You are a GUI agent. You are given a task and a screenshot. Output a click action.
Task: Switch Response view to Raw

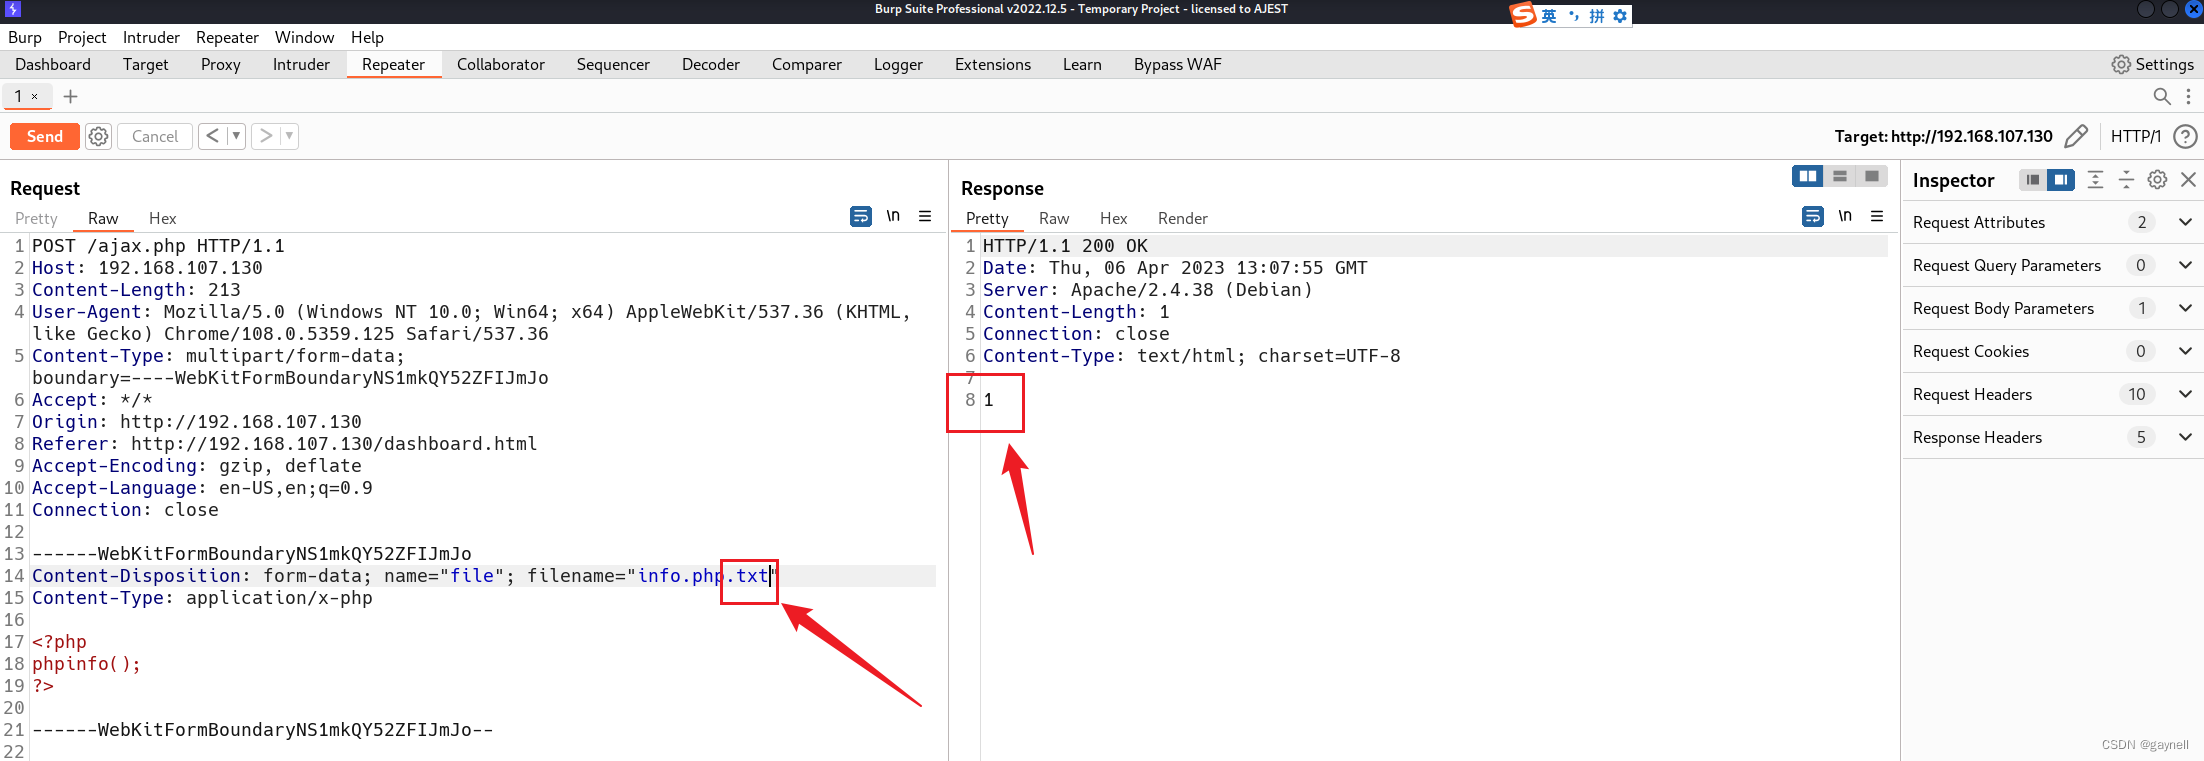[x=1054, y=218]
